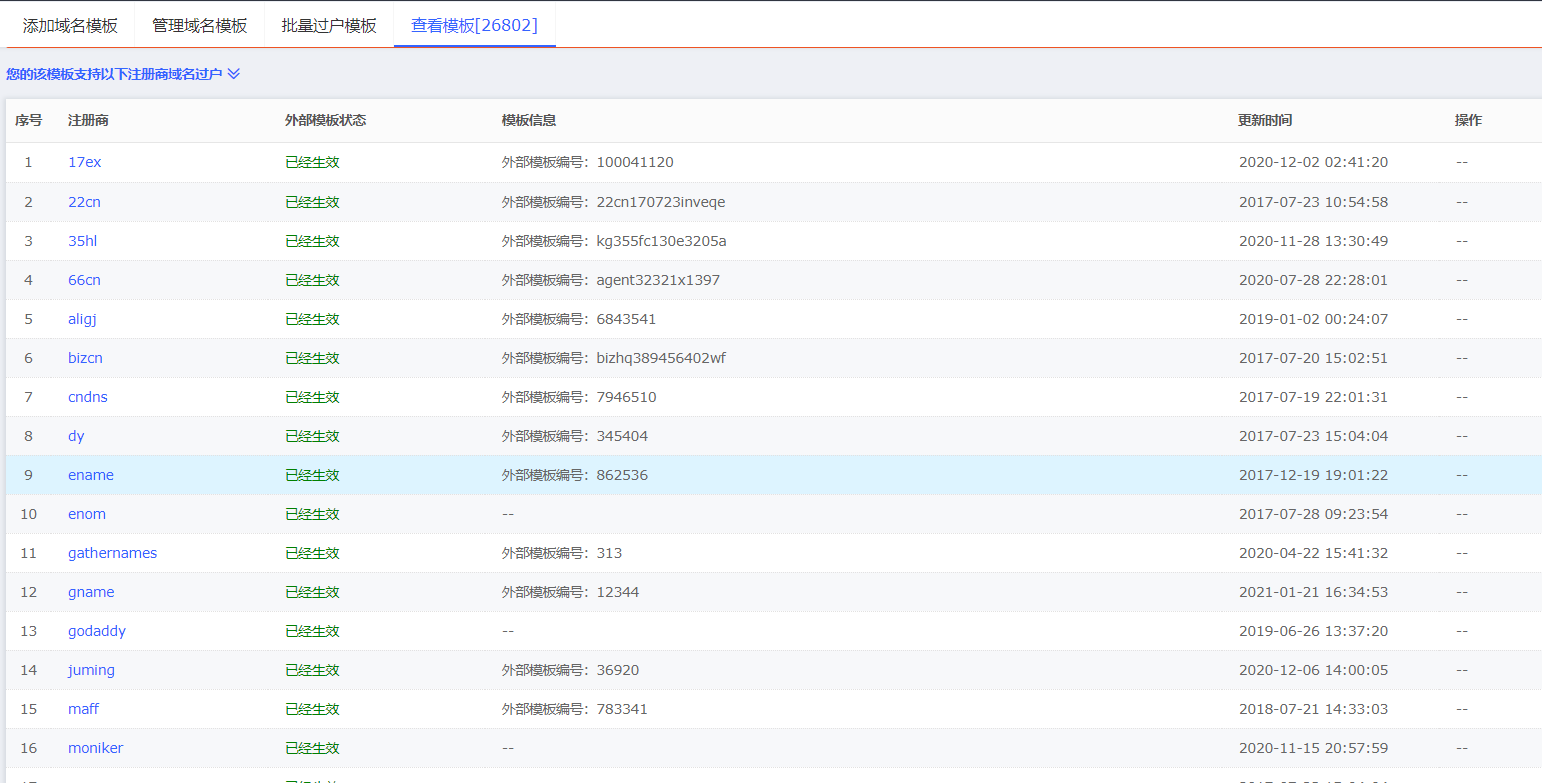
Task: Click the 更新时间 column header
Action: [x=1265, y=120]
